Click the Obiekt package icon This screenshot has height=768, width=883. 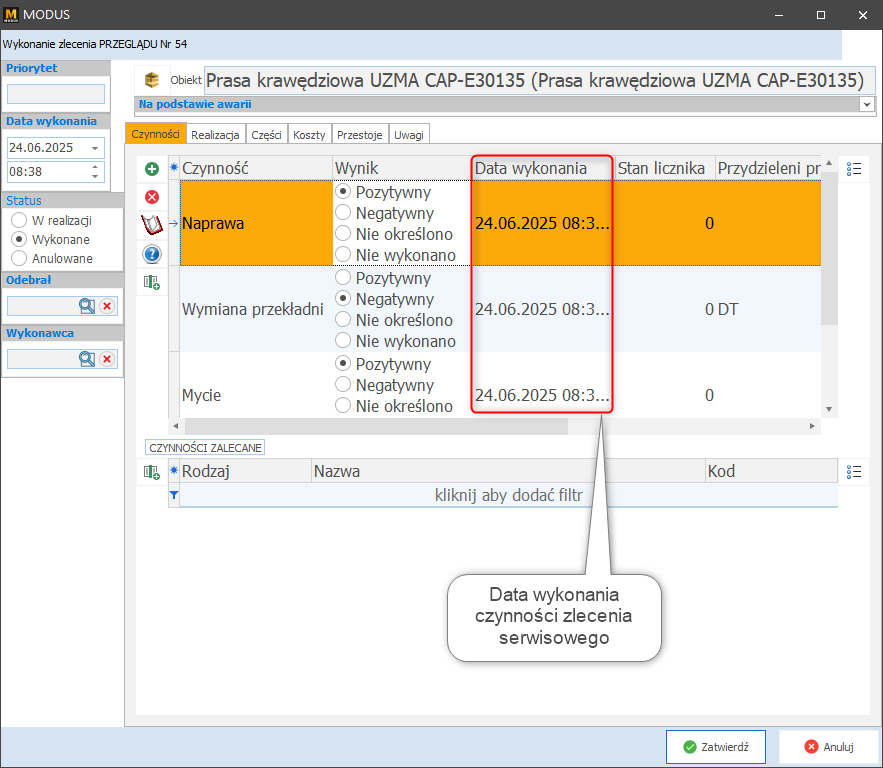point(152,80)
